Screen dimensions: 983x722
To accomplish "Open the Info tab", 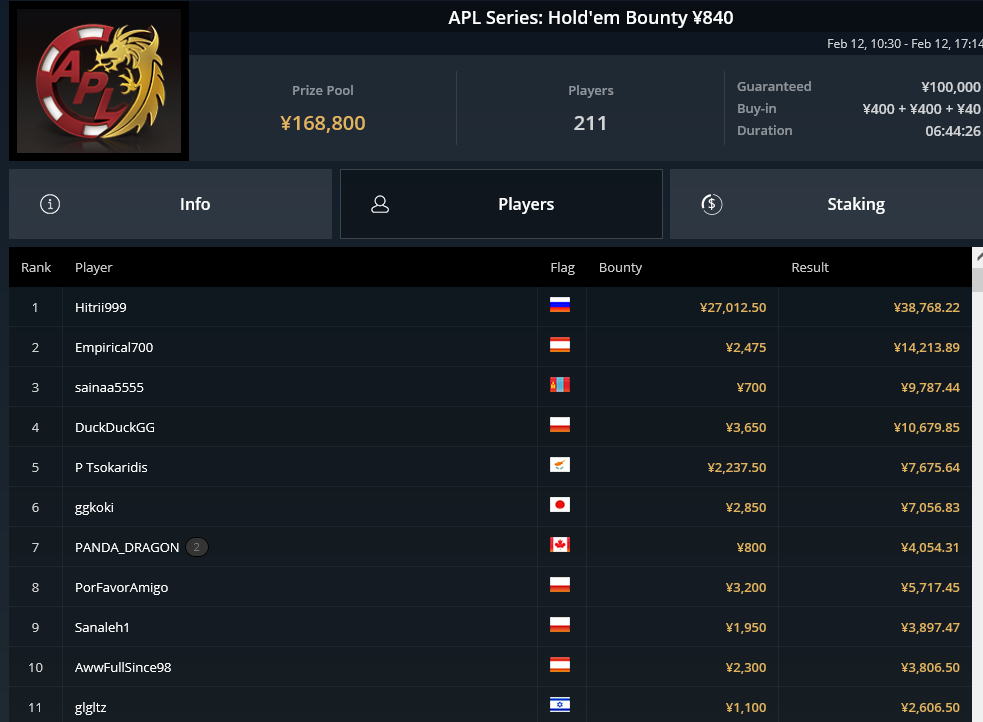I will coord(170,204).
